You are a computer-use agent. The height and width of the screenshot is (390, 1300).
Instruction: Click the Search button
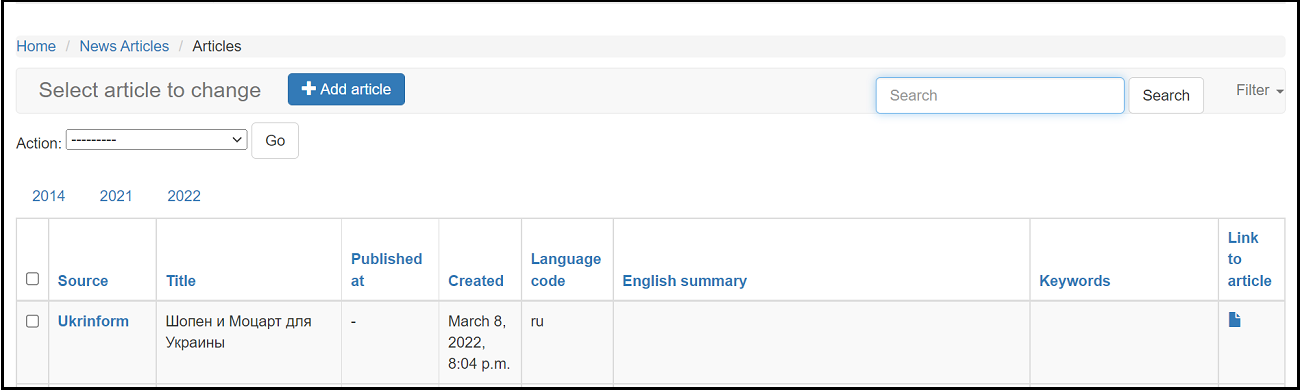click(x=1166, y=95)
